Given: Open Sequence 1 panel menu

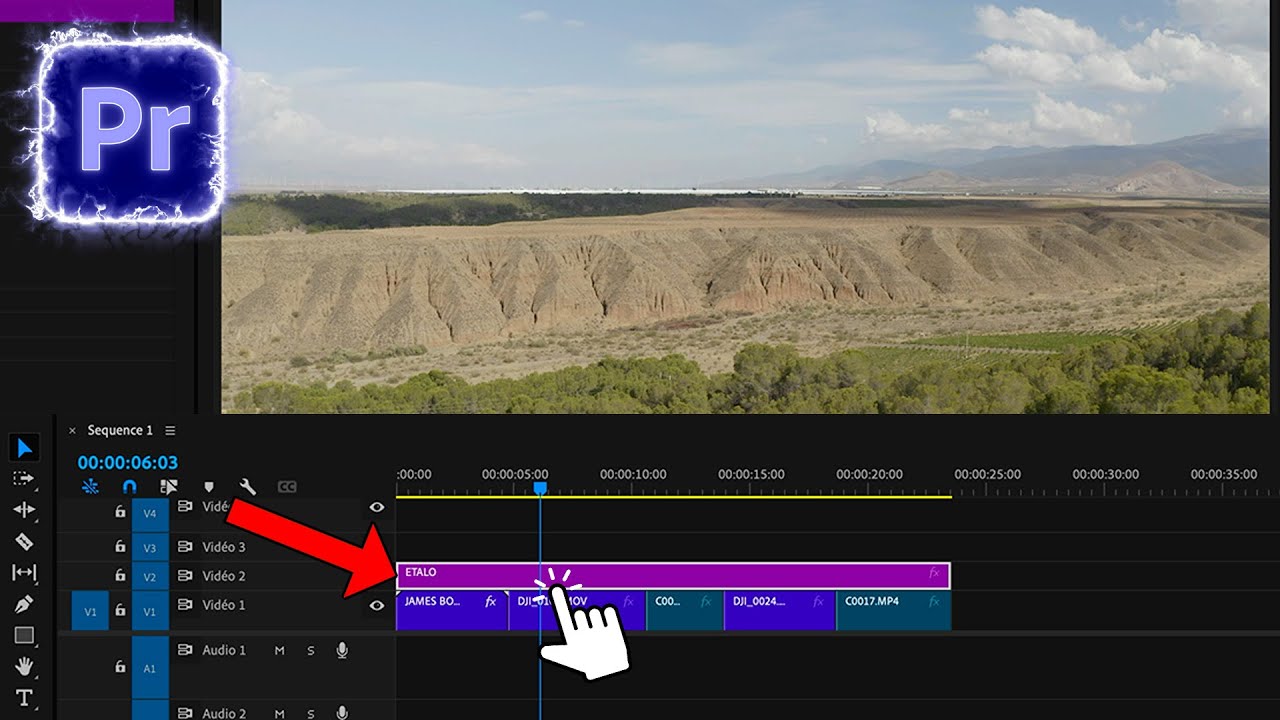Looking at the screenshot, I should click(170, 430).
